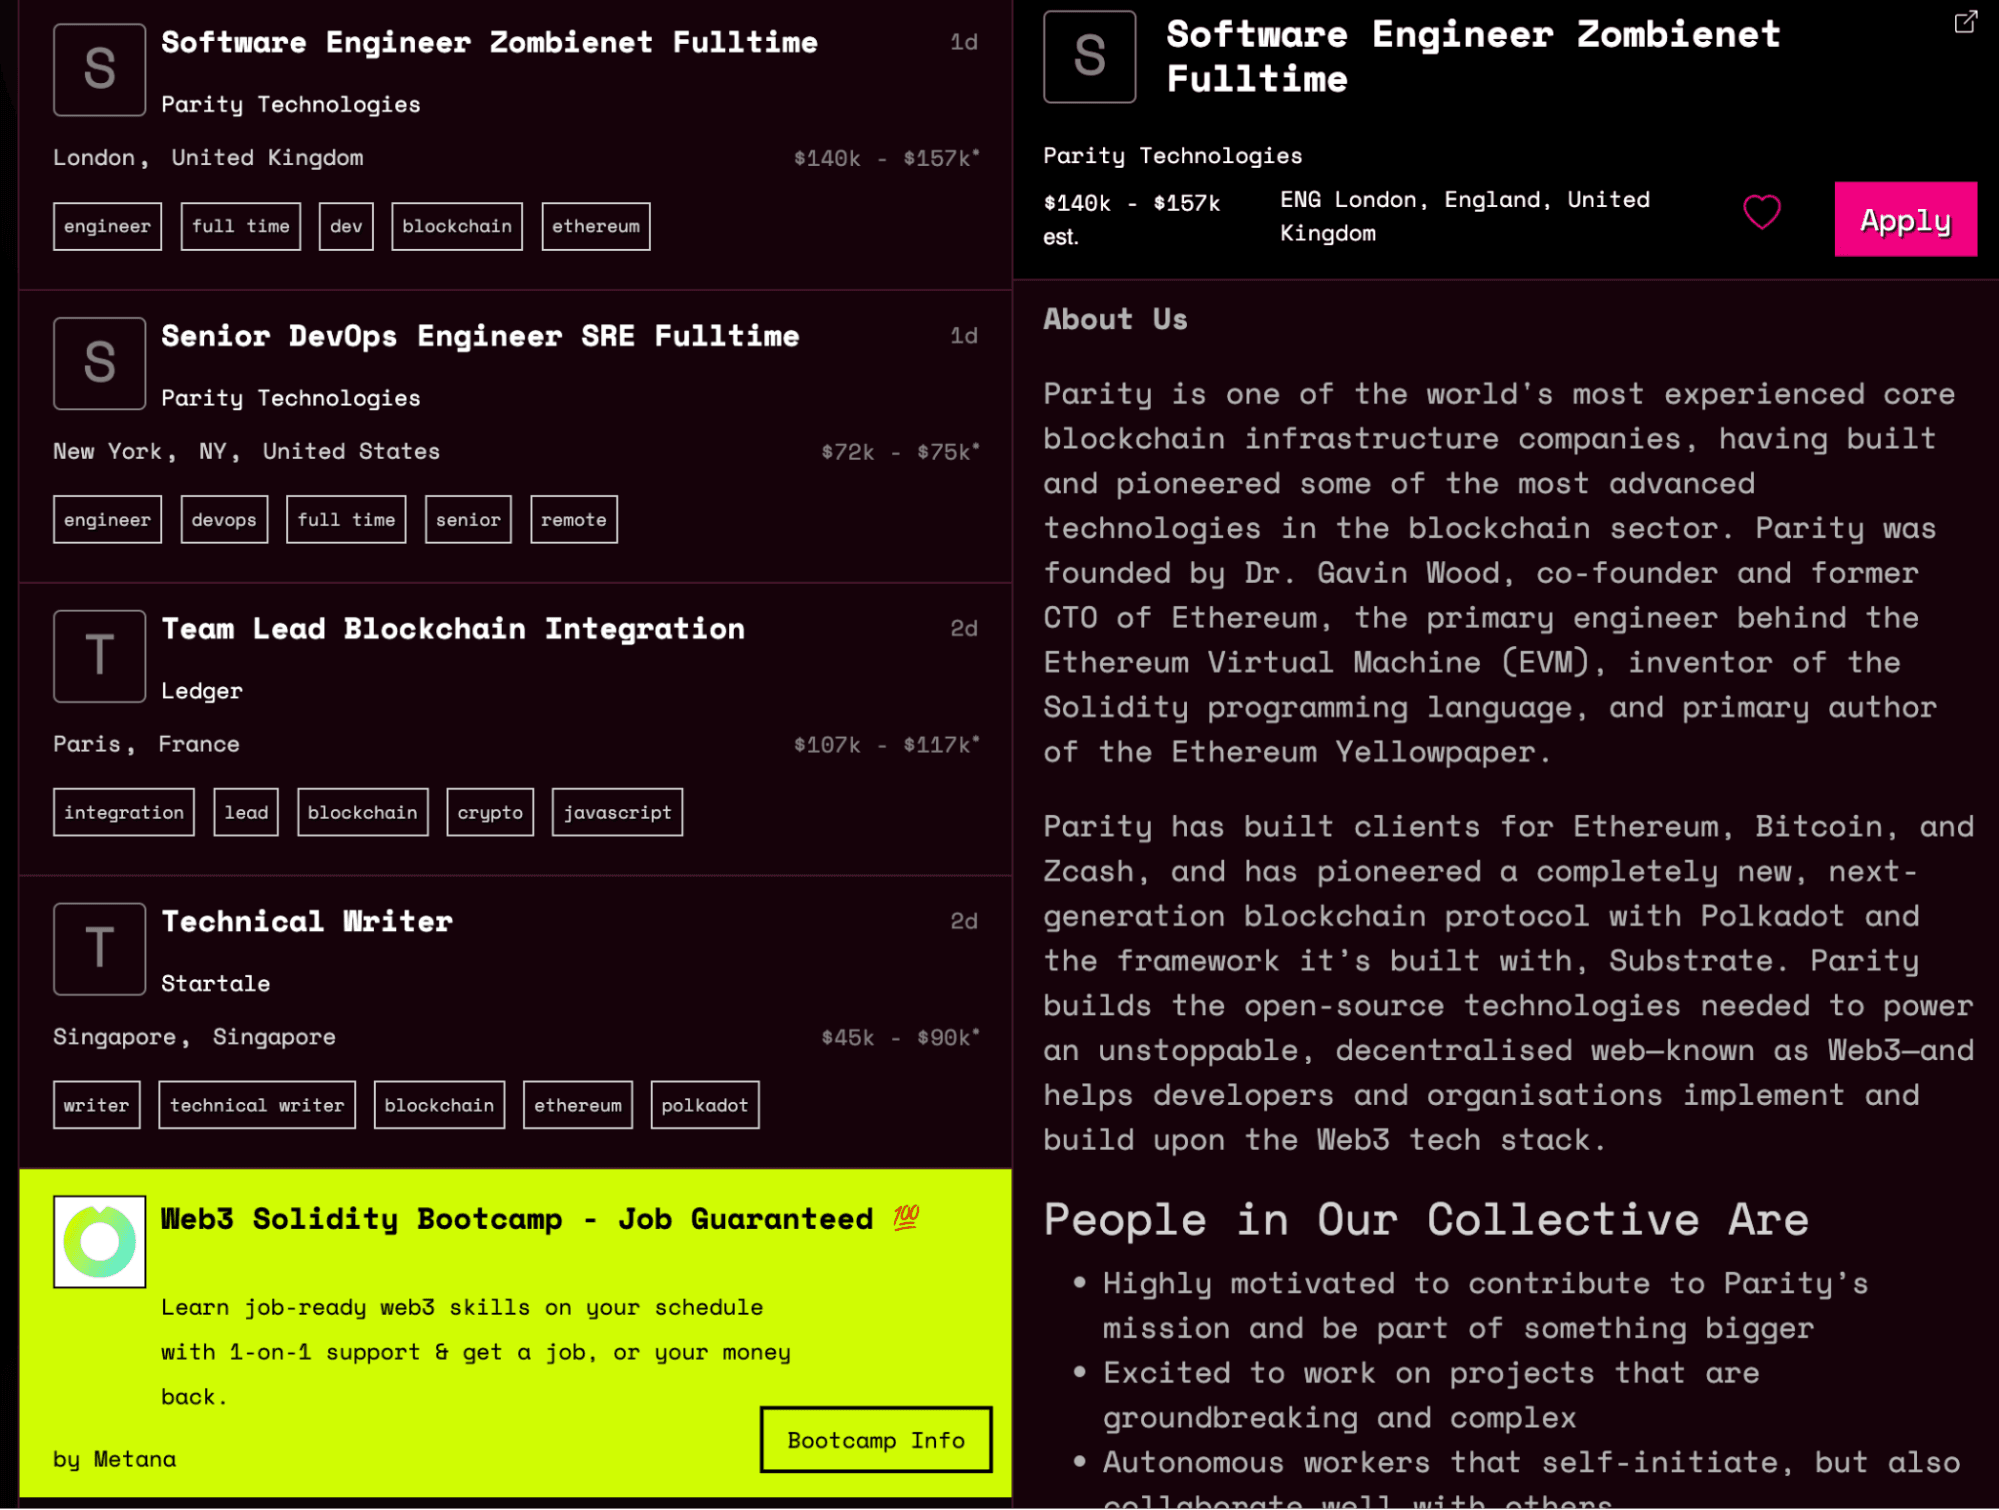Select 'devops' tag
The image size is (1999, 1510).
coord(224,520)
